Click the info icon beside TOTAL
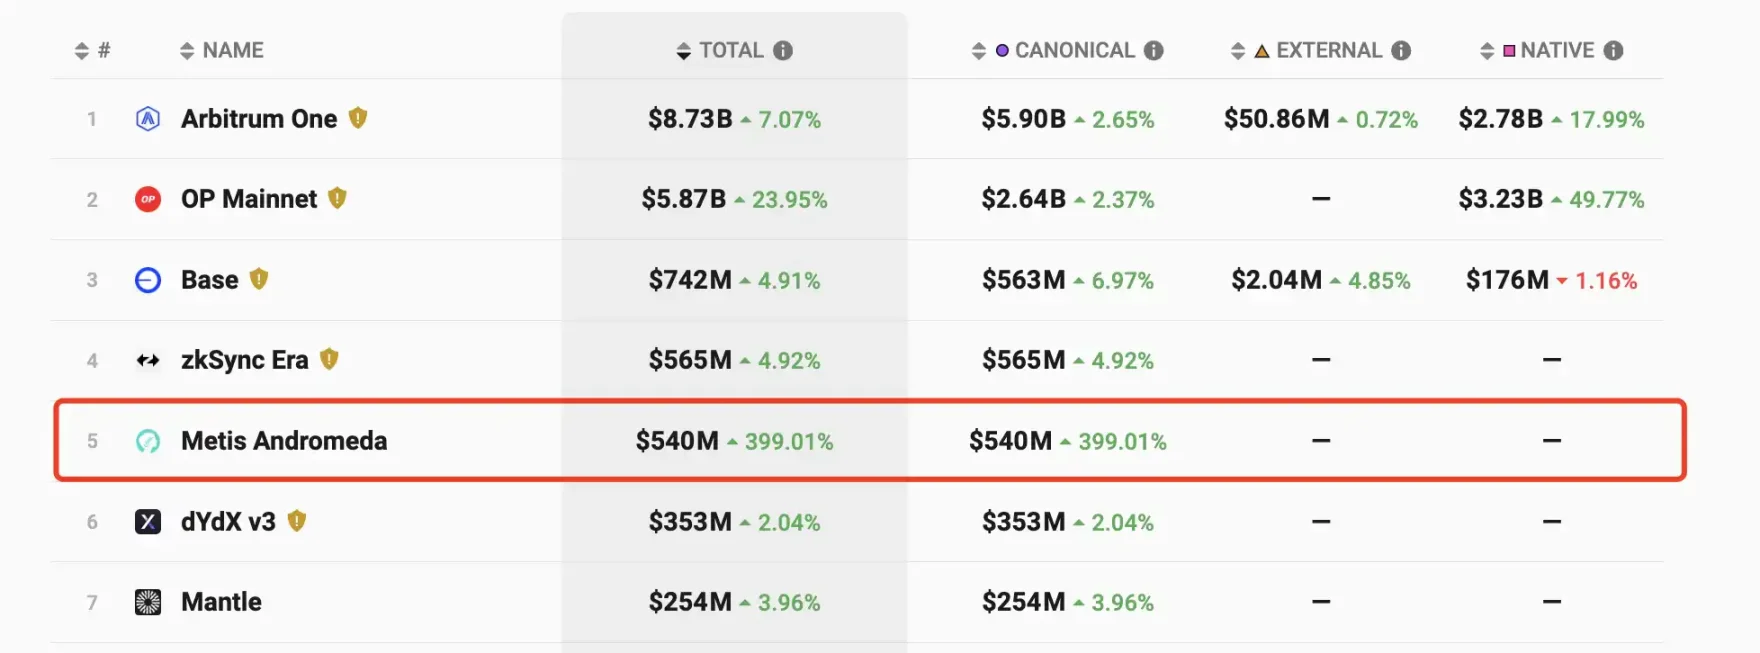This screenshot has height=653, width=1760. [x=783, y=51]
